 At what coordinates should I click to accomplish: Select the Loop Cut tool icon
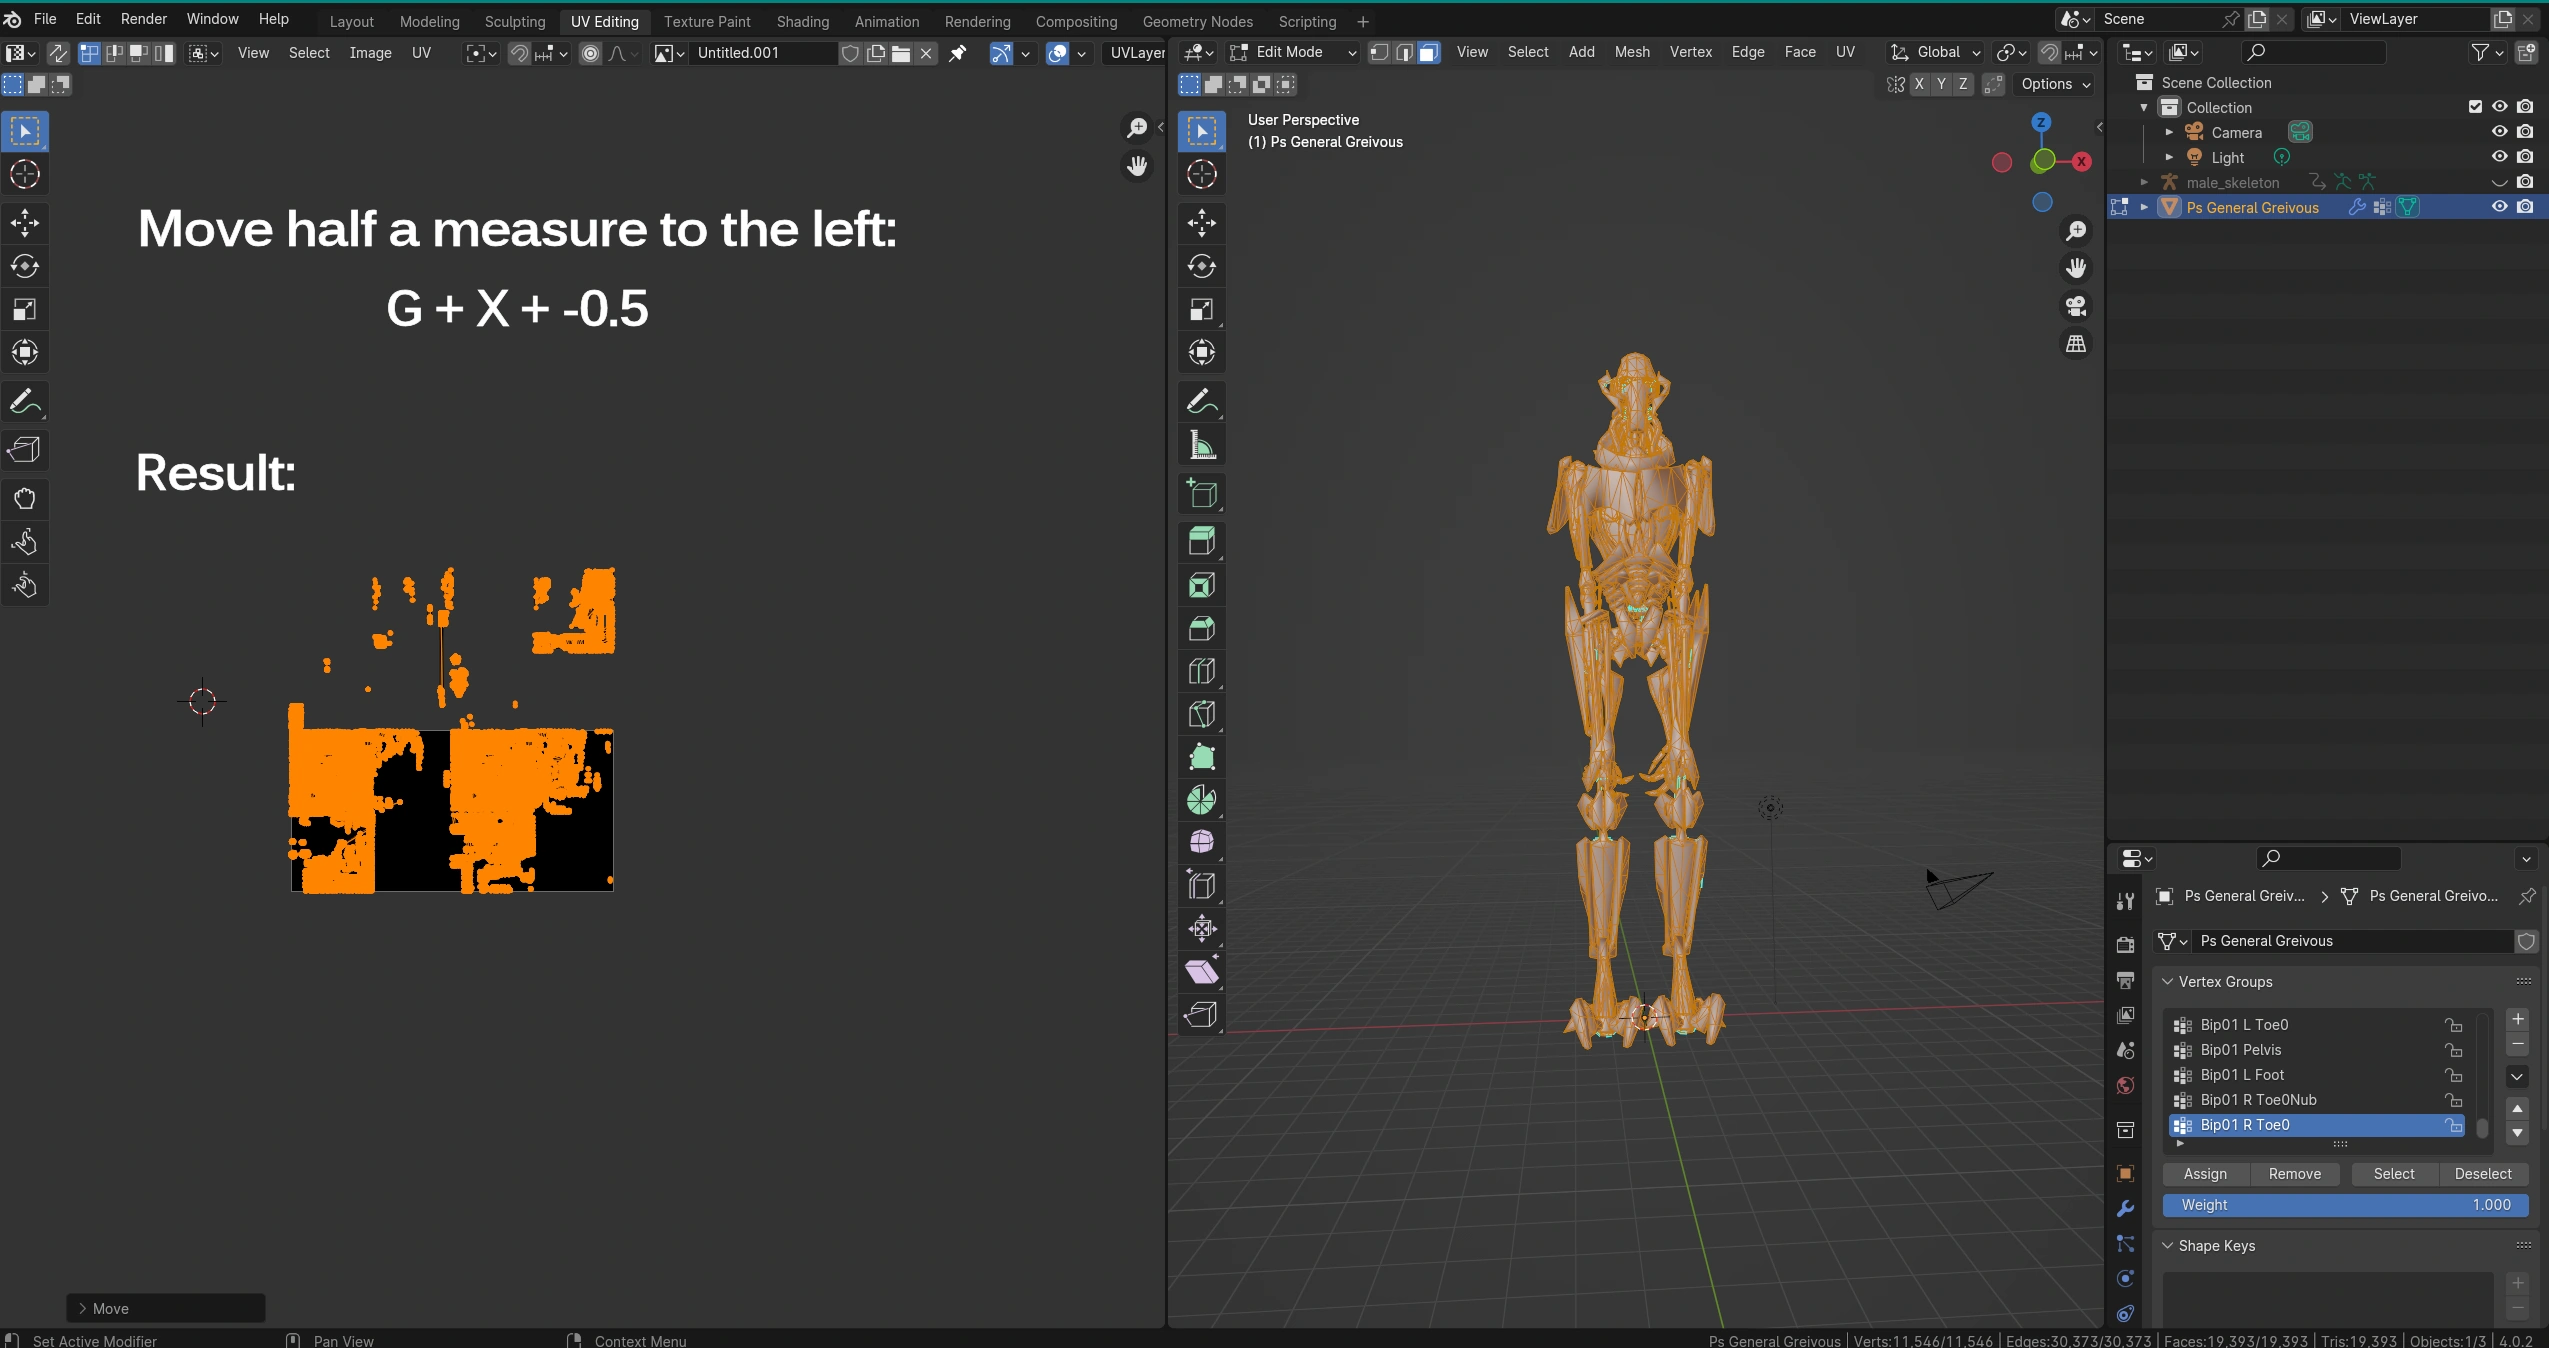click(1201, 671)
